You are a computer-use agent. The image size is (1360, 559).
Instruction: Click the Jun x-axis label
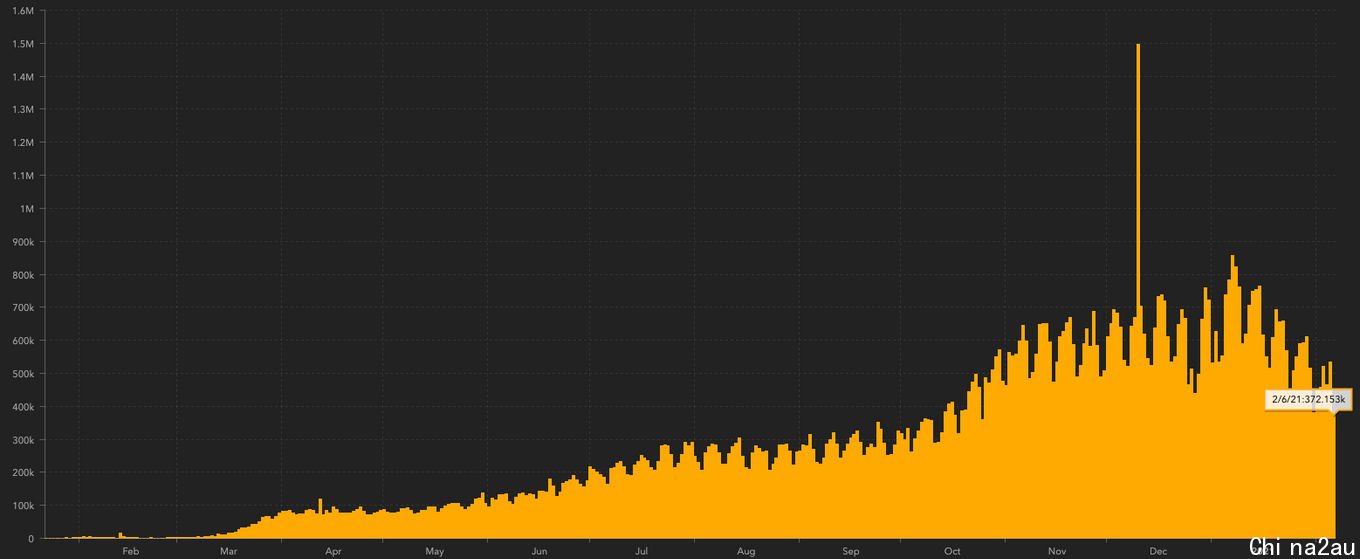[x=540, y=551]
